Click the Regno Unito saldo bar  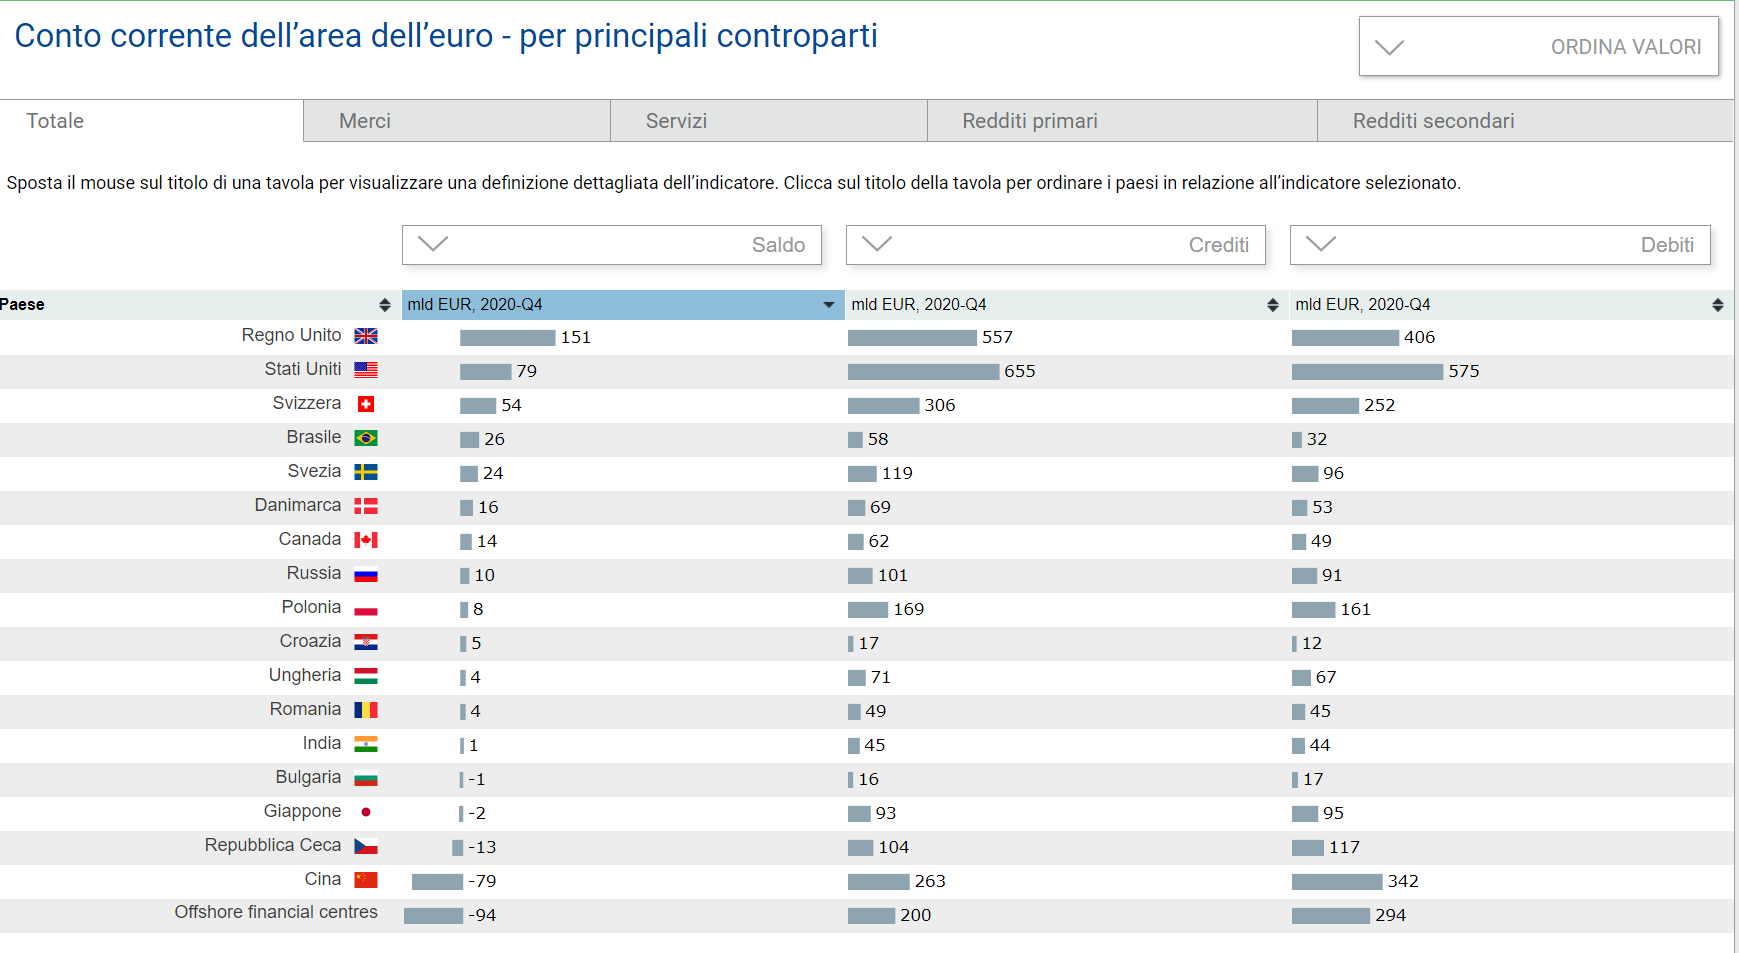[507, 338]
